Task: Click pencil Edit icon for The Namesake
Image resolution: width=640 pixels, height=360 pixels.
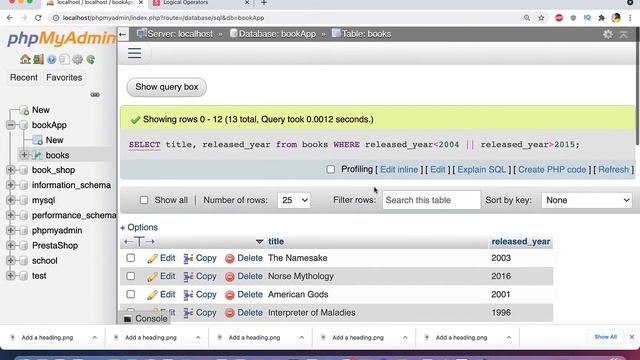Action: 152,258
